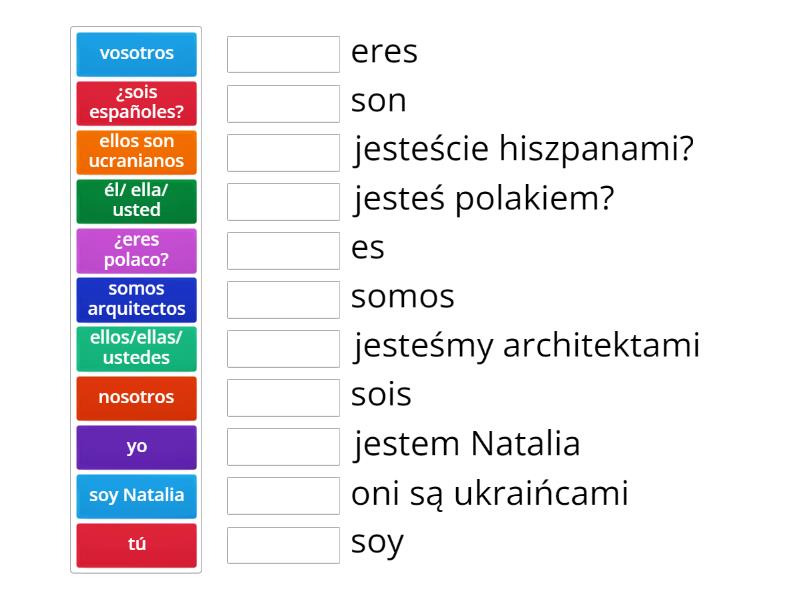The image size is (800, 600).
Task: Click the purple '¿eres polaco?' tile
Action: (136, 250)
